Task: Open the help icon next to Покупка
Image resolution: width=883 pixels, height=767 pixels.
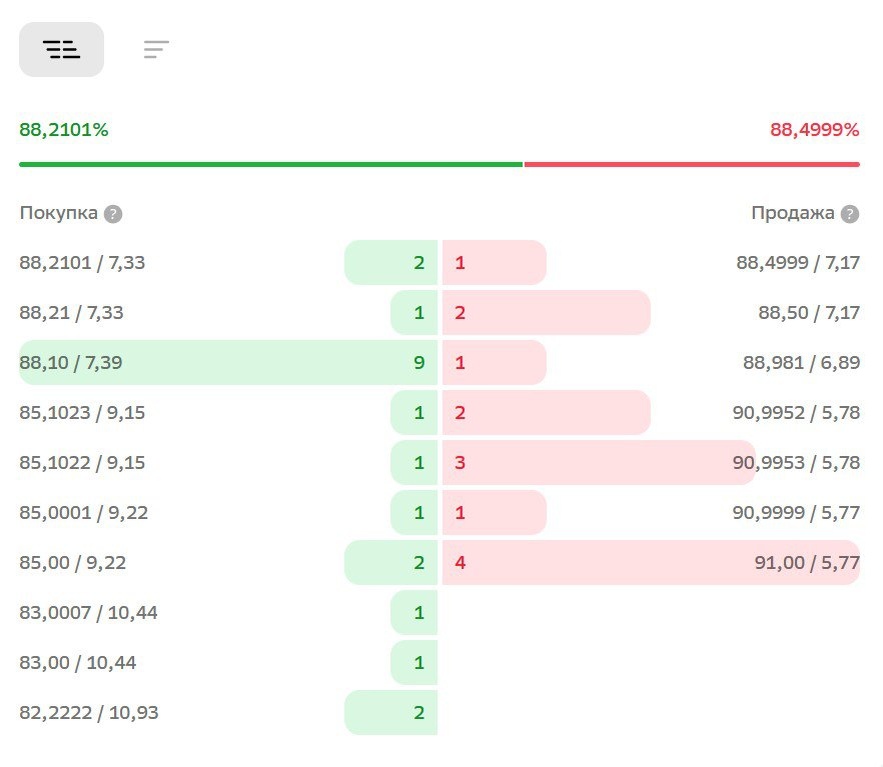Action: tap(114, 214)
